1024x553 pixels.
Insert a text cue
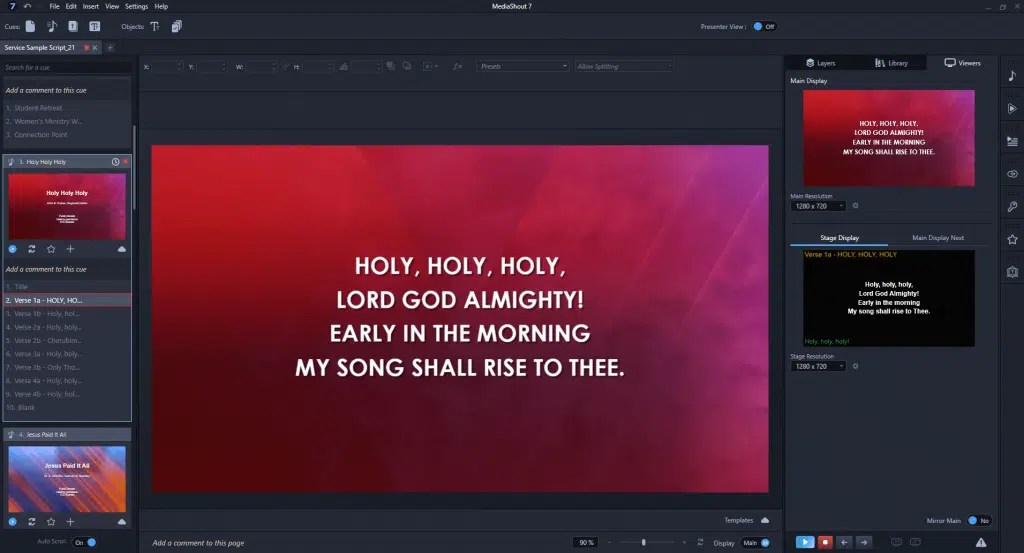[95, 26]
